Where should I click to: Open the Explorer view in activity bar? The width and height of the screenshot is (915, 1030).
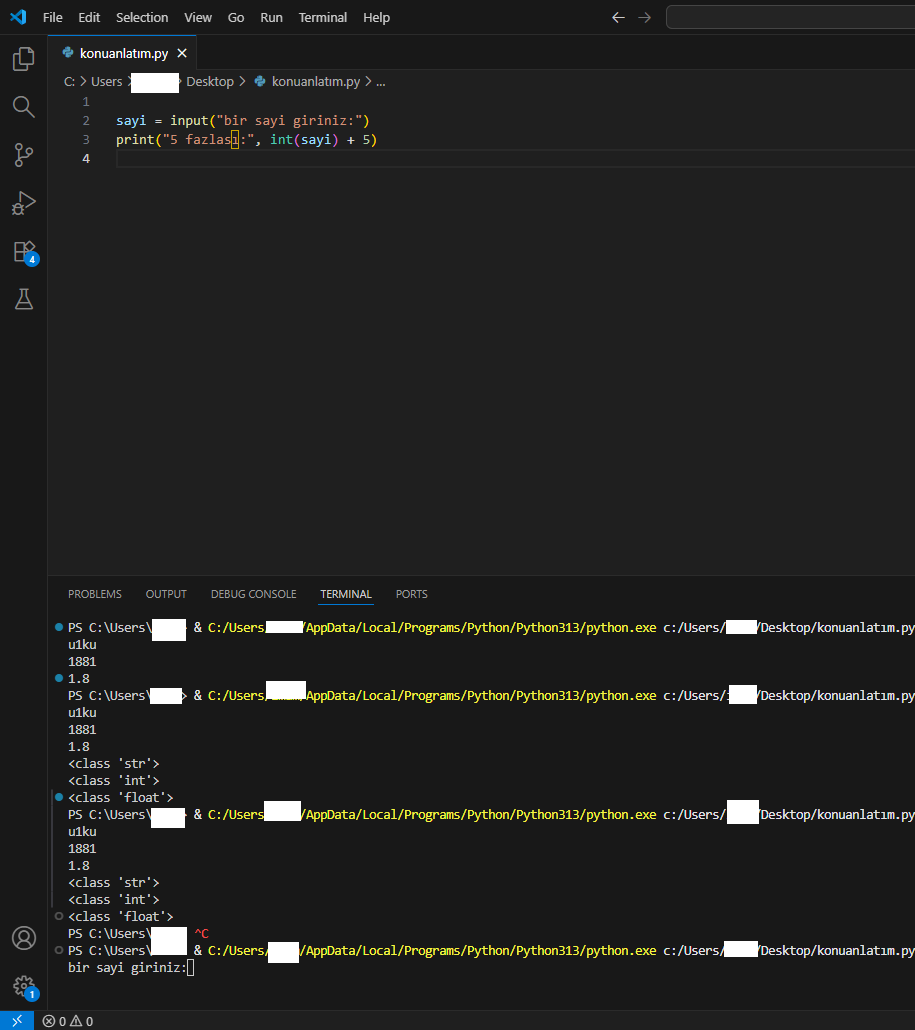[24, 59]
